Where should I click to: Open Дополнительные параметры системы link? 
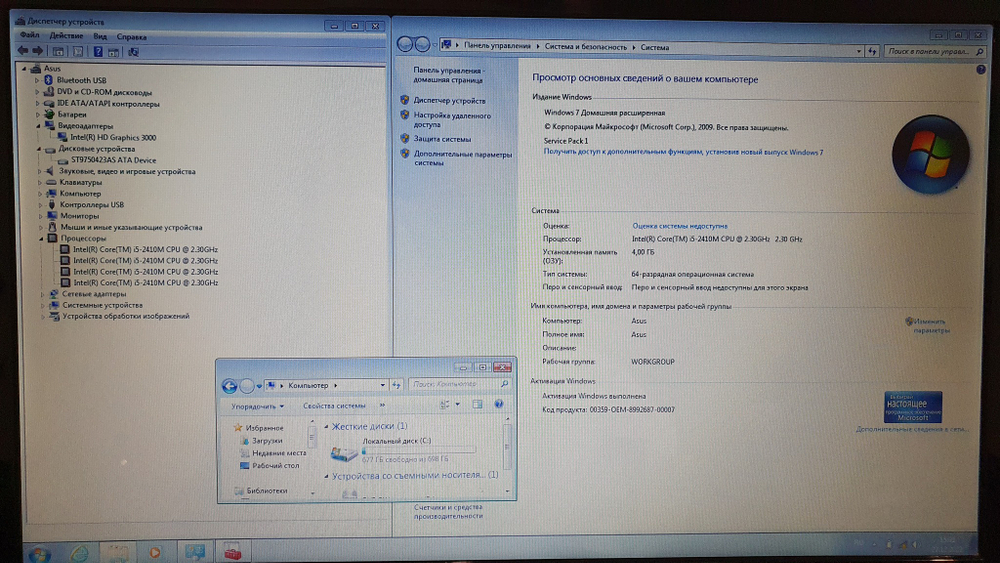pos(462,158)
